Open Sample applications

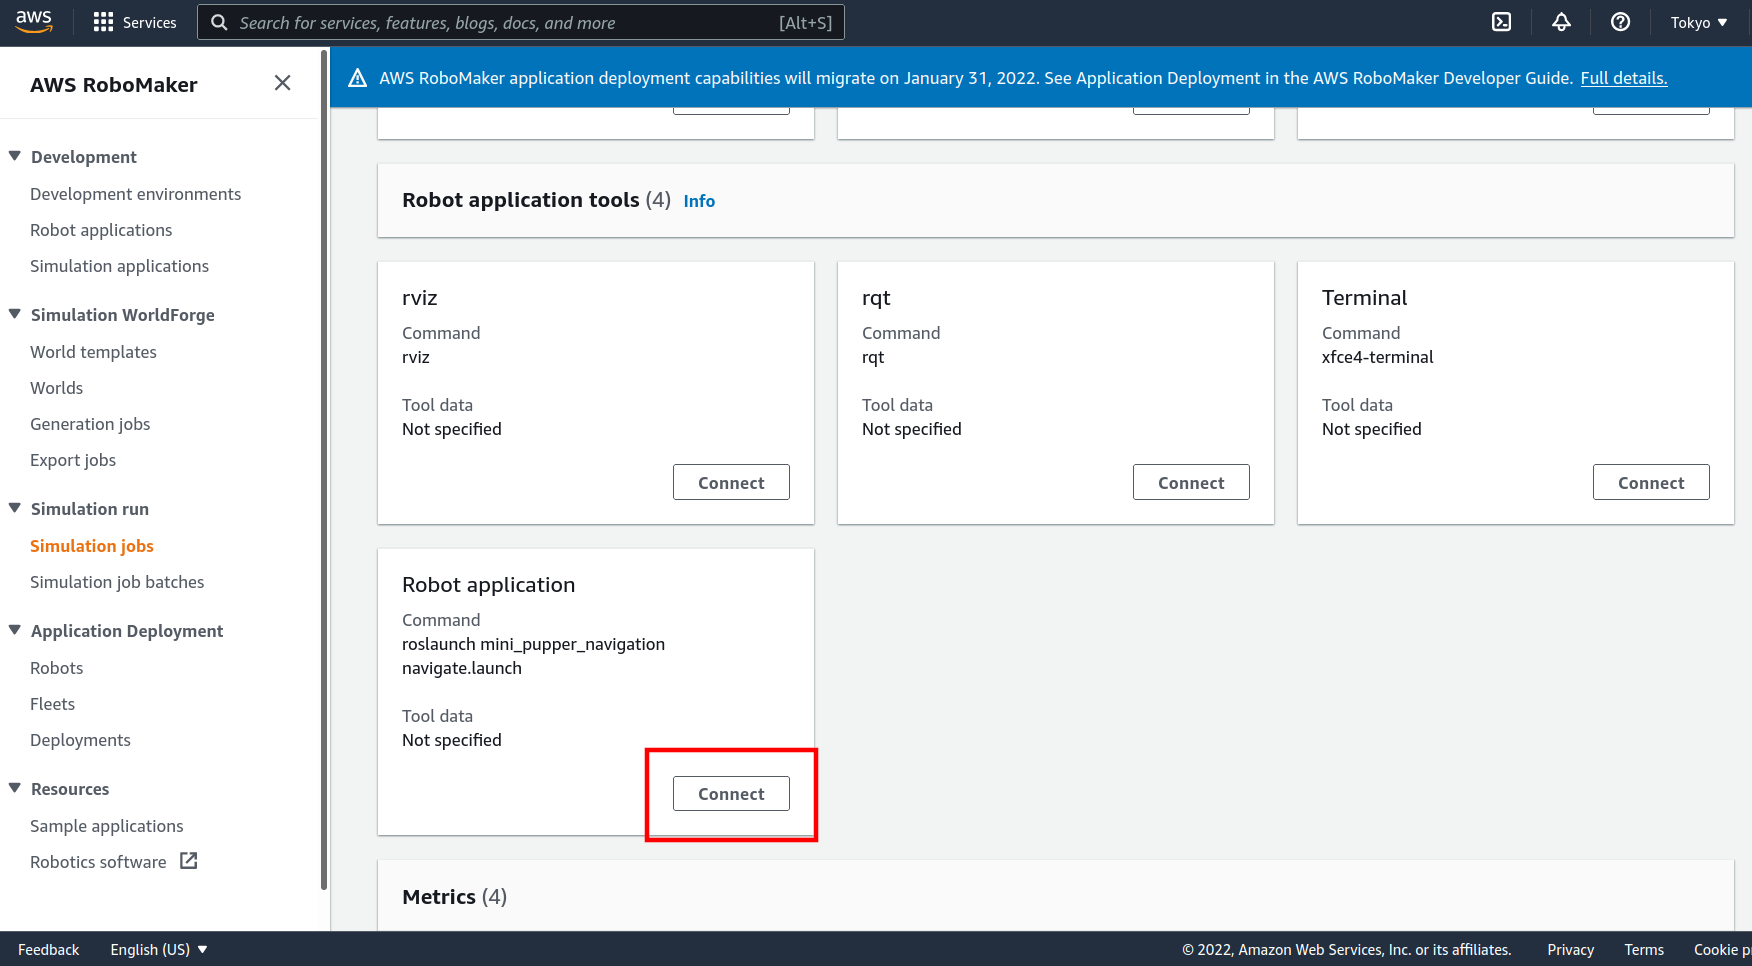tap(107, 826)
